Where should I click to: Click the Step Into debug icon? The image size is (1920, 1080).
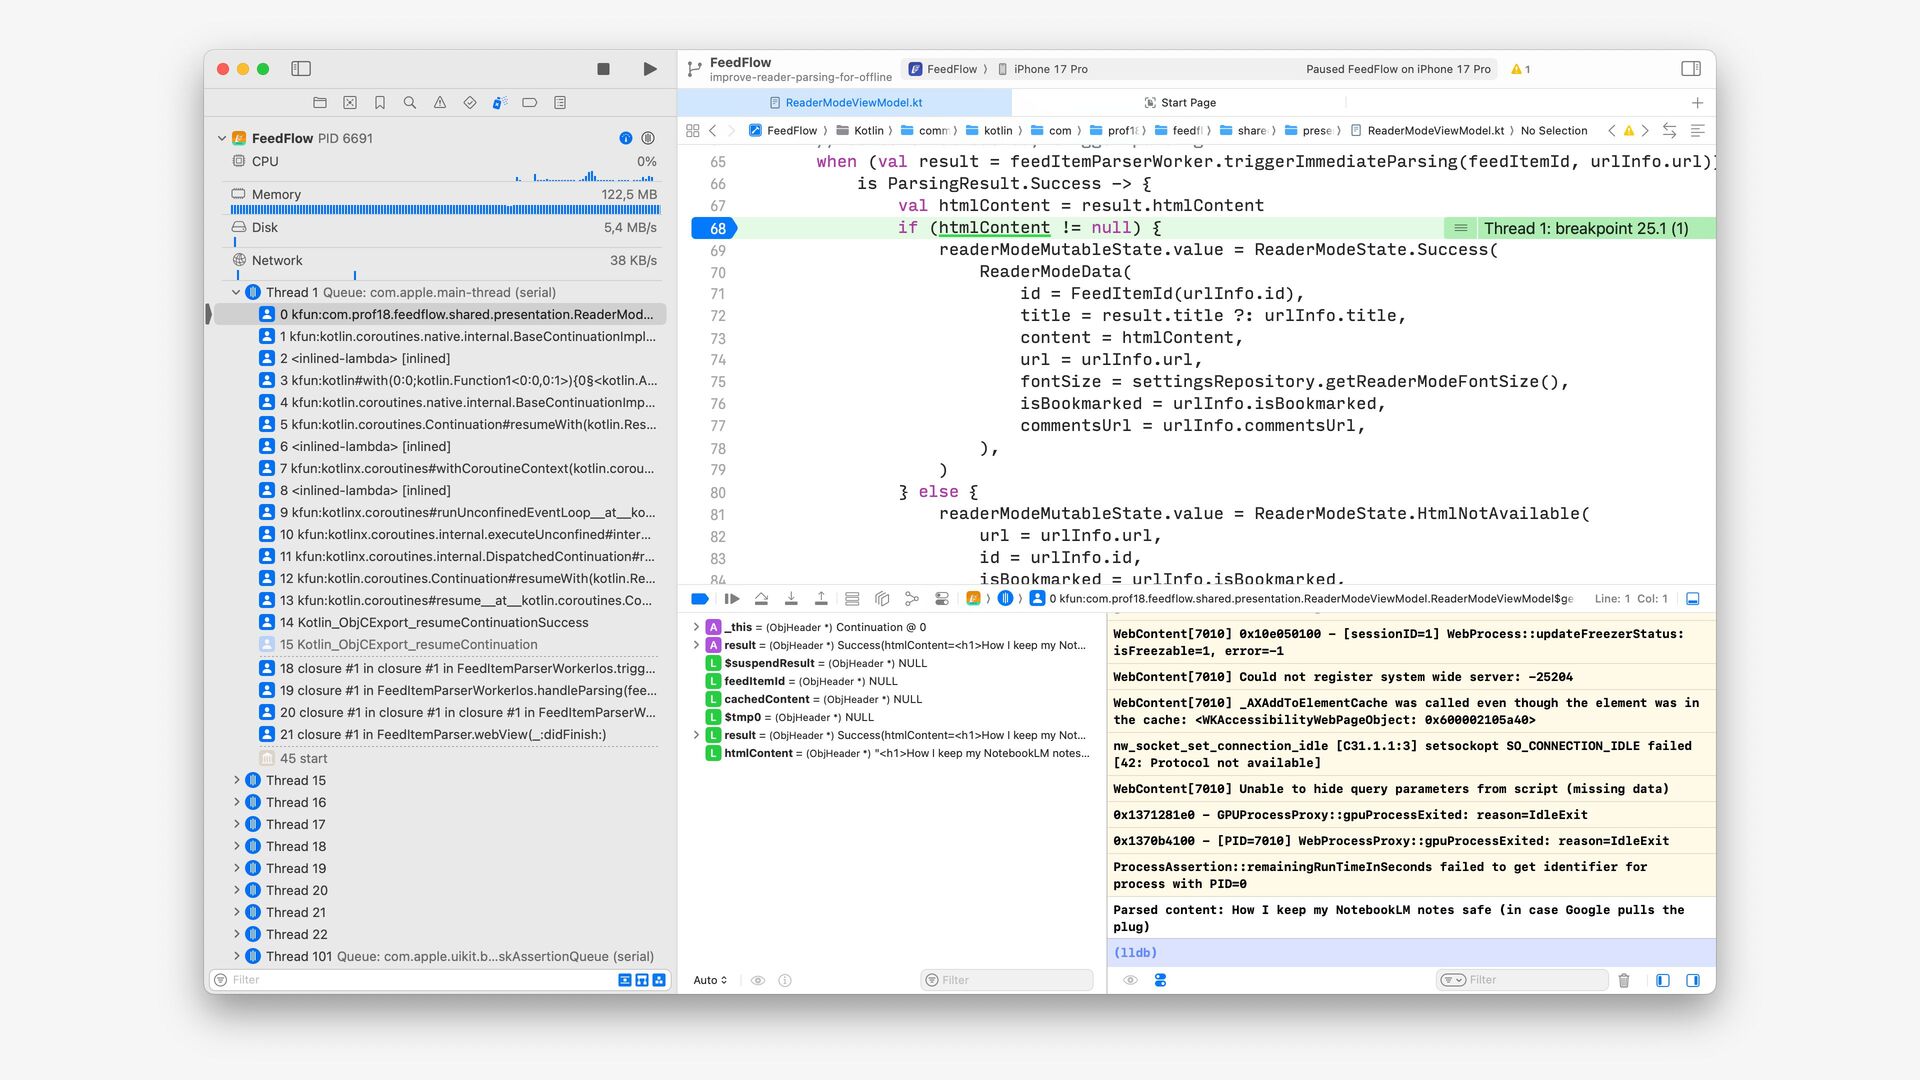pos(791,599)
